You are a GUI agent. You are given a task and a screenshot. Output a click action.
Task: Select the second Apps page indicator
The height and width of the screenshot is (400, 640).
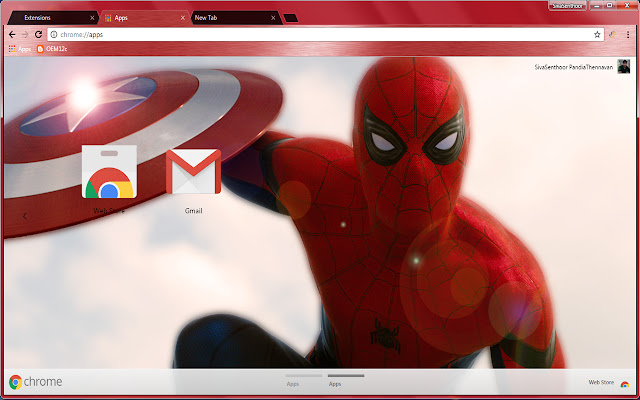point(346,380)
